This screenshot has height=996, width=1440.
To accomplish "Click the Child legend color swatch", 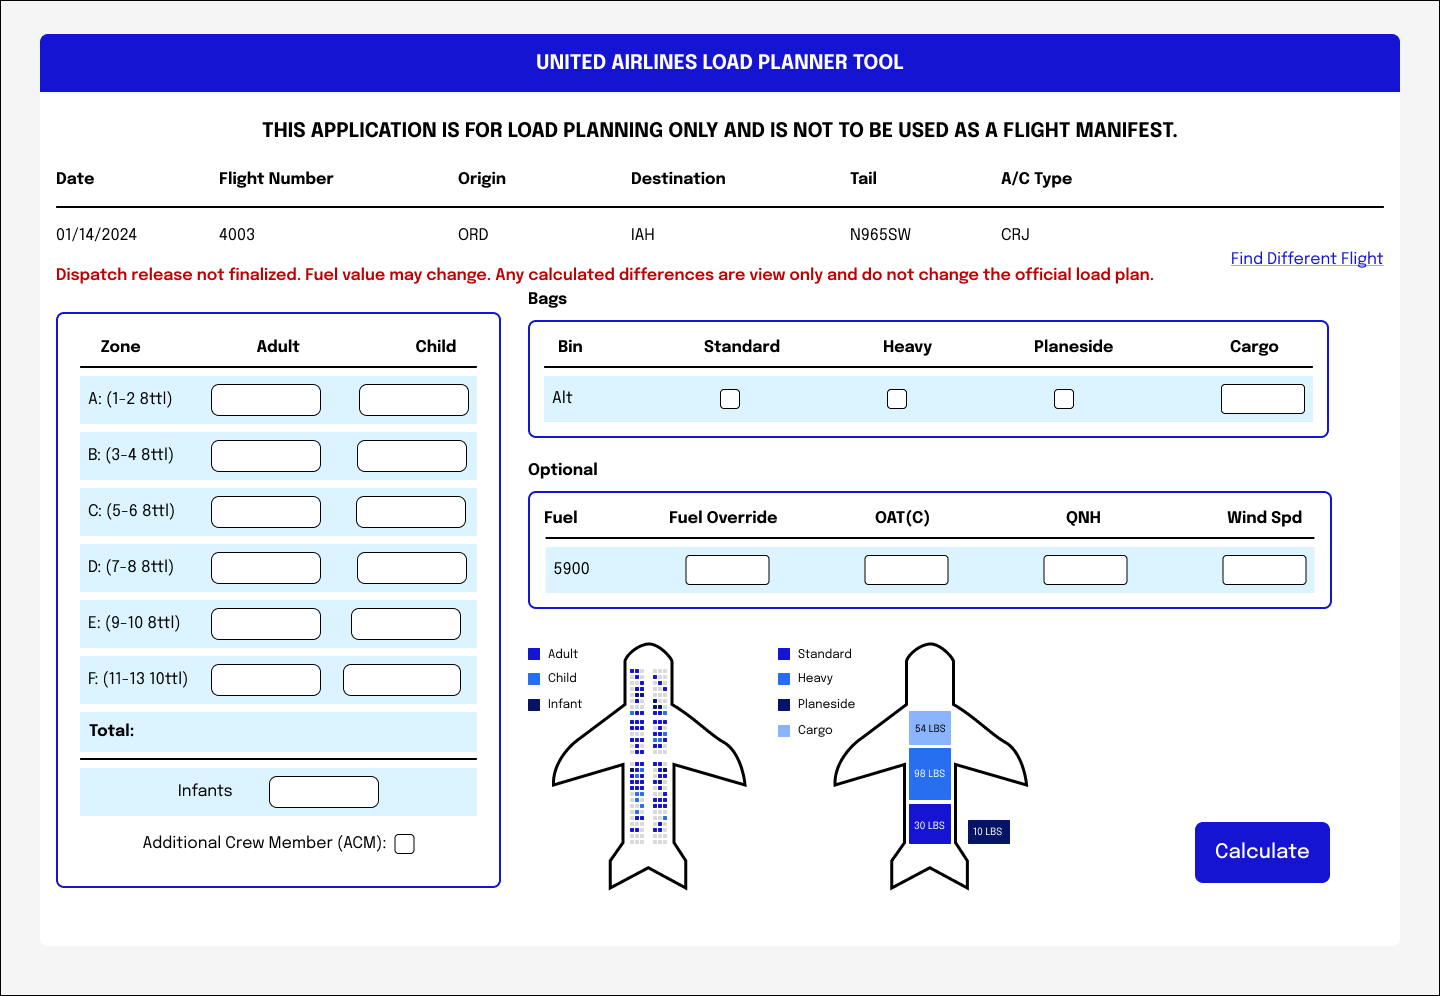I will tap(534, 679).
